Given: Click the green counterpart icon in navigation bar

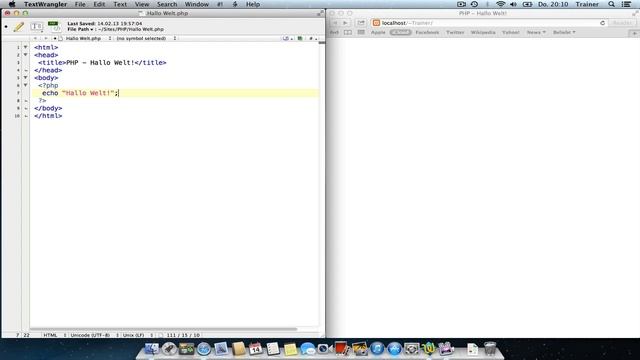Looking at the screenshot, I should point(300,38).
